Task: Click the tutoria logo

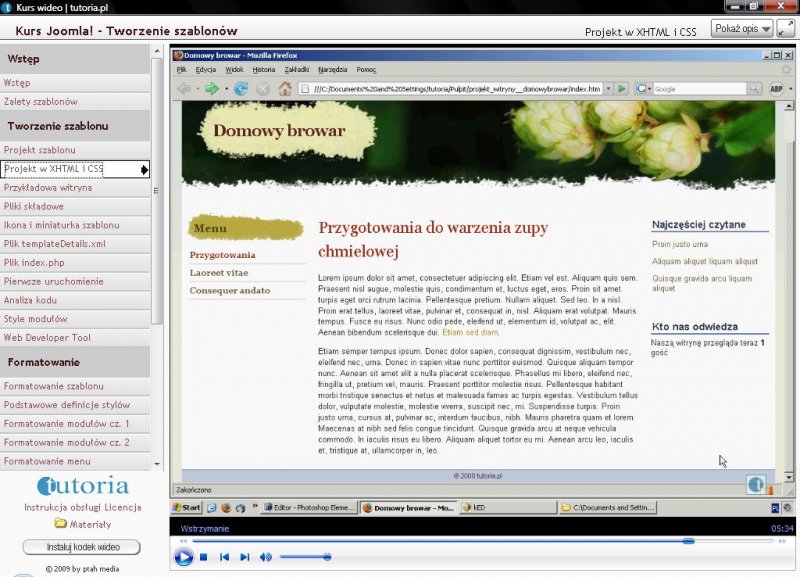Action: coord(83,487)
